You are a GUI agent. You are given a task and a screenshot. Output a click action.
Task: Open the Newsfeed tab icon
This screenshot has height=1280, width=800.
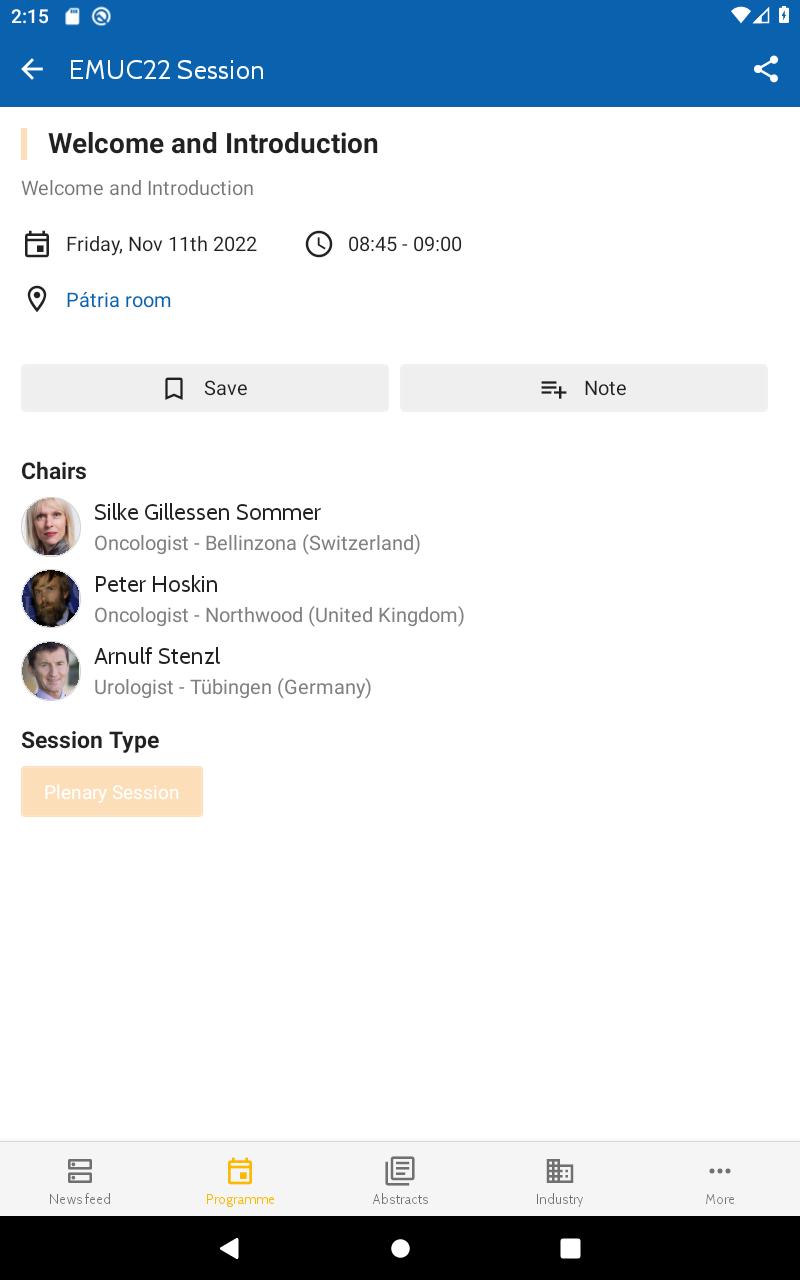pos(80,1170)
